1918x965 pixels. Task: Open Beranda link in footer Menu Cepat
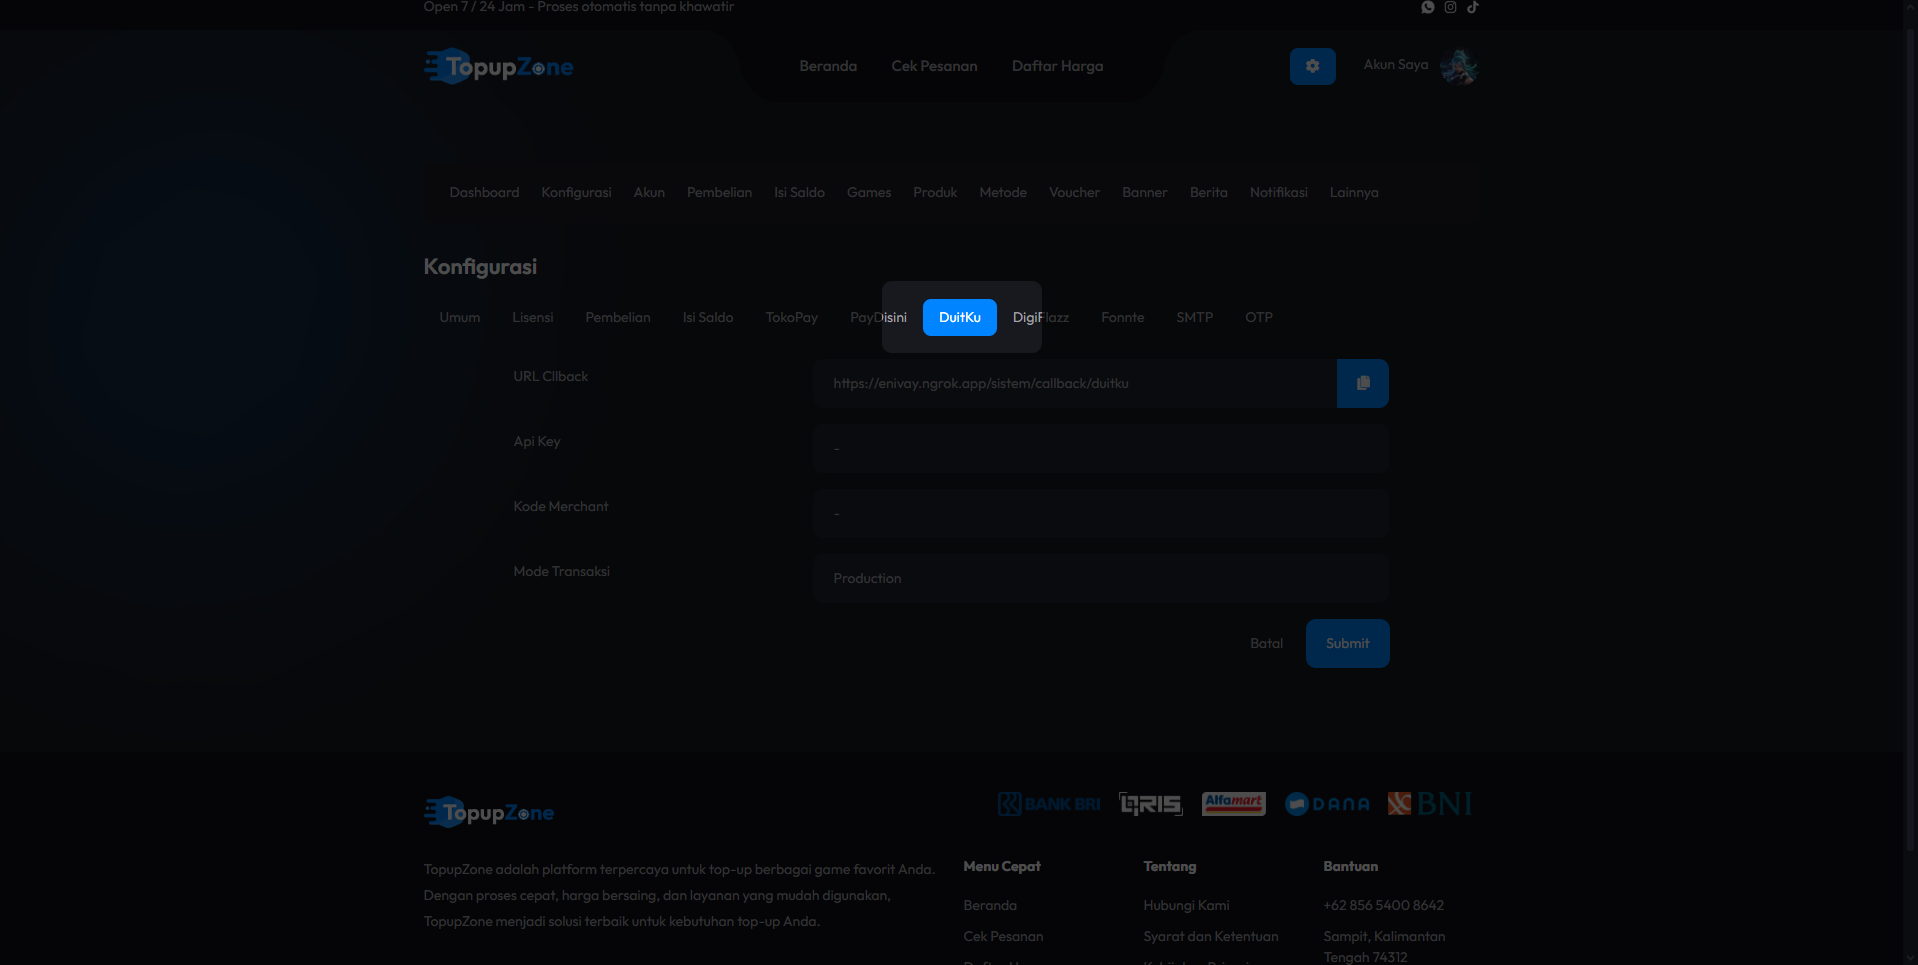990,905
